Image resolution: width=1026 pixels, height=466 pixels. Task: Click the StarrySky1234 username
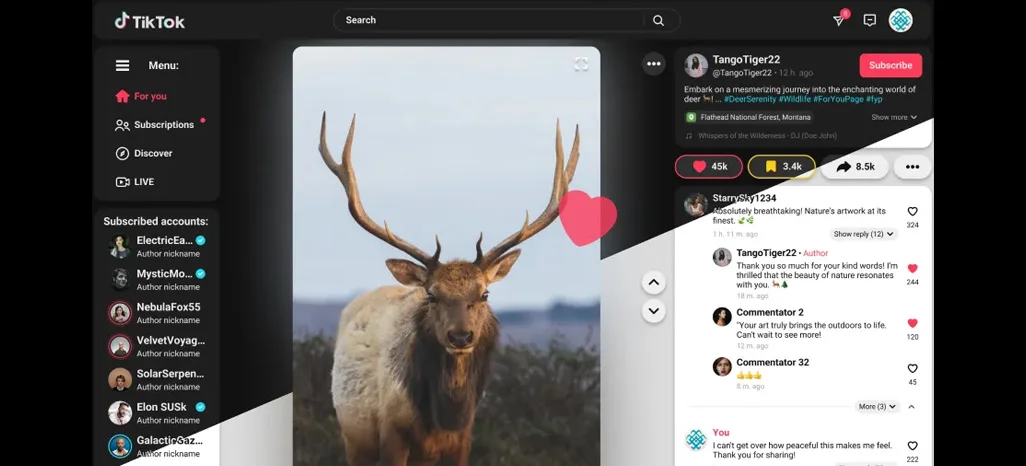pos(745,198)
